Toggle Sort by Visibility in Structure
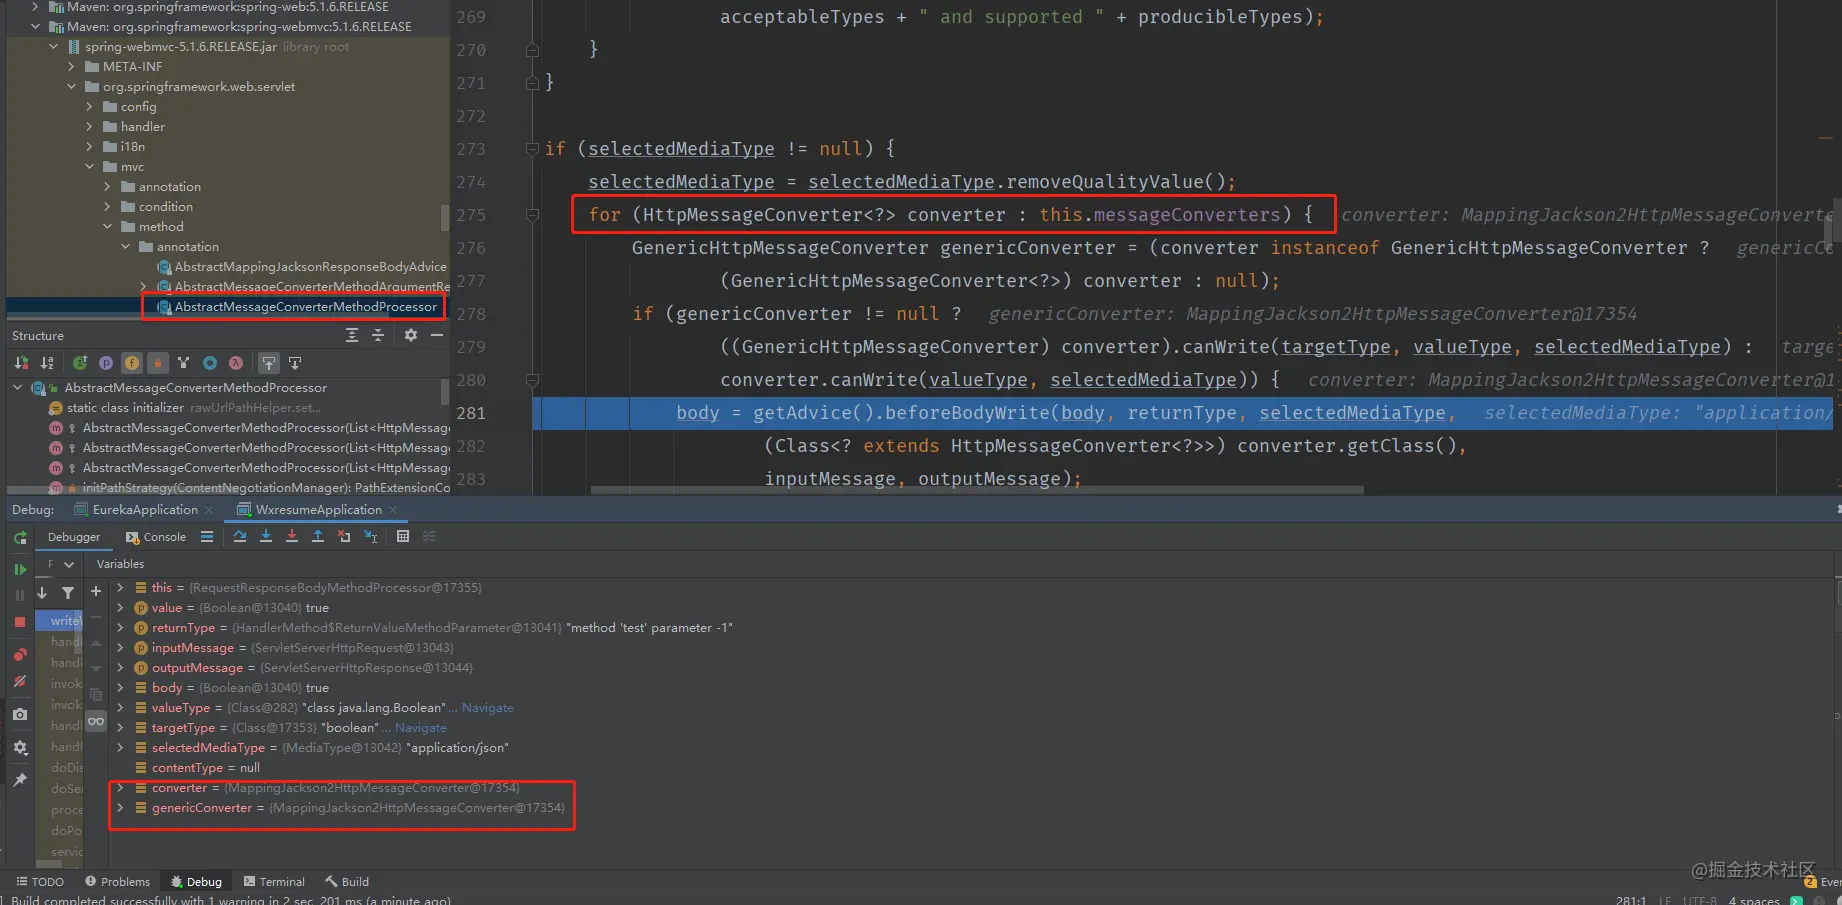This screenshot has width=1842, height=905. [x=21, y=363]
